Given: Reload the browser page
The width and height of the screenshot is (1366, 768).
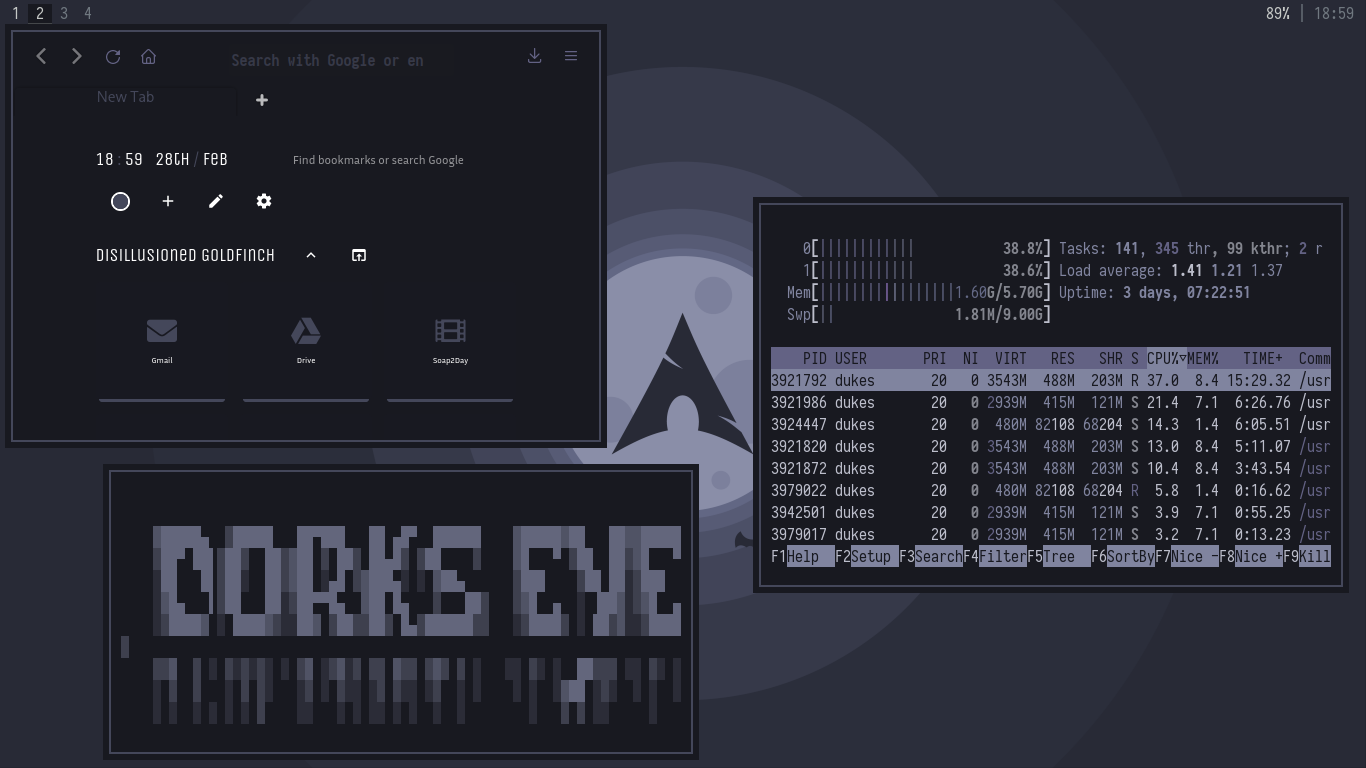Looking at the screenshot, I should [113, 57].
